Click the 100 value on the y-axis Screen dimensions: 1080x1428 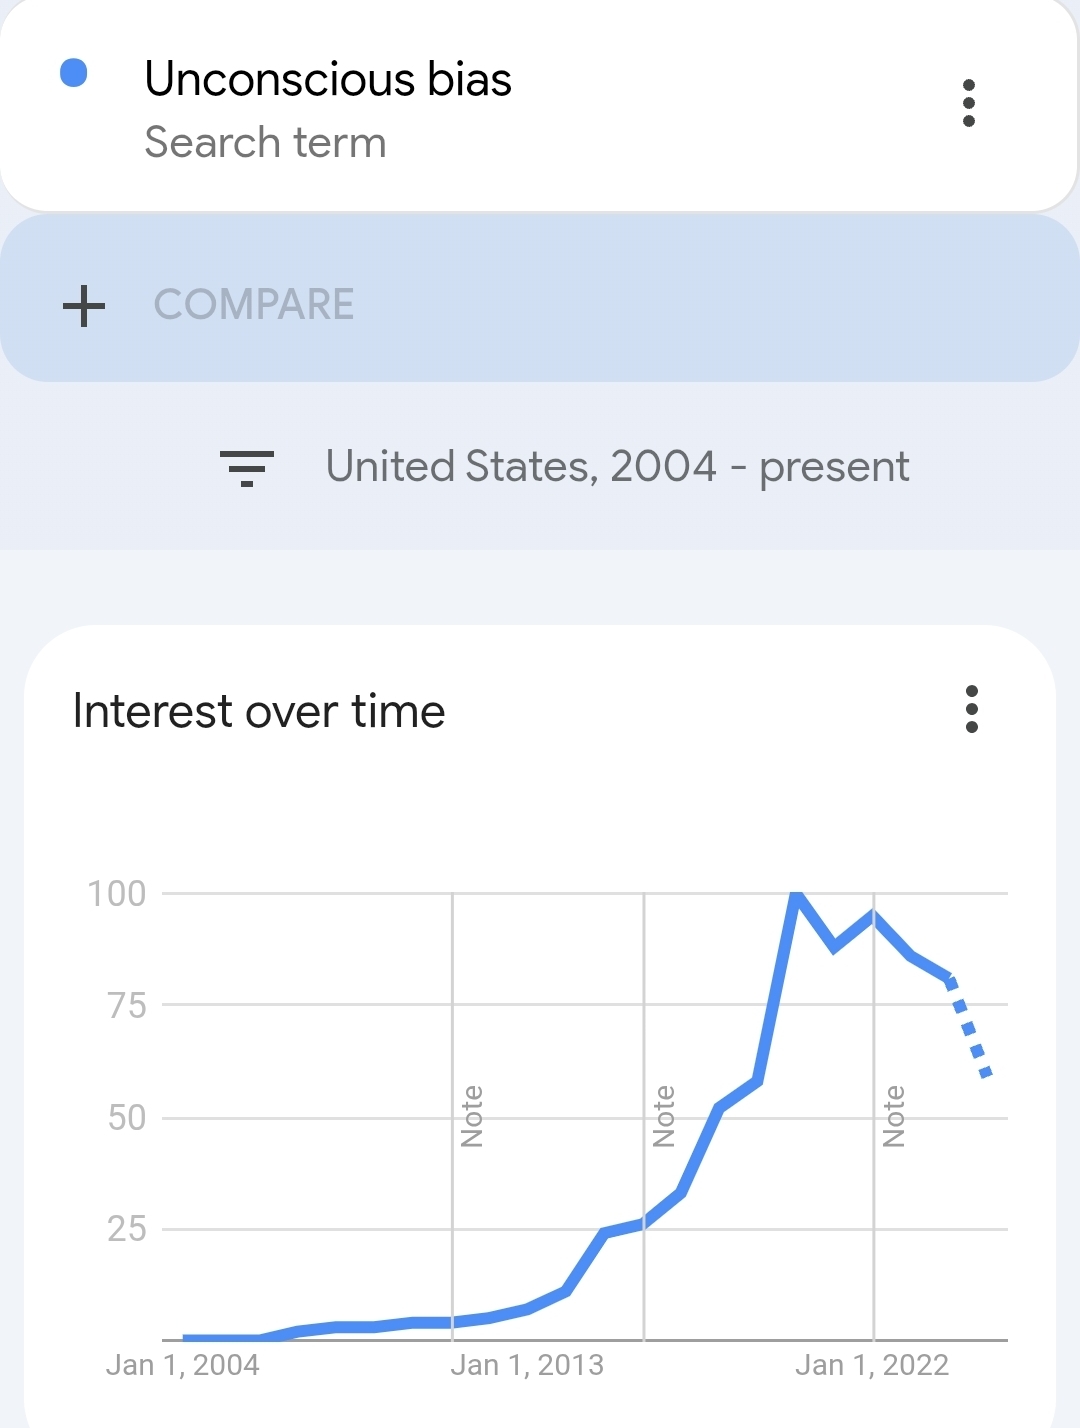[x=117, y=893]
